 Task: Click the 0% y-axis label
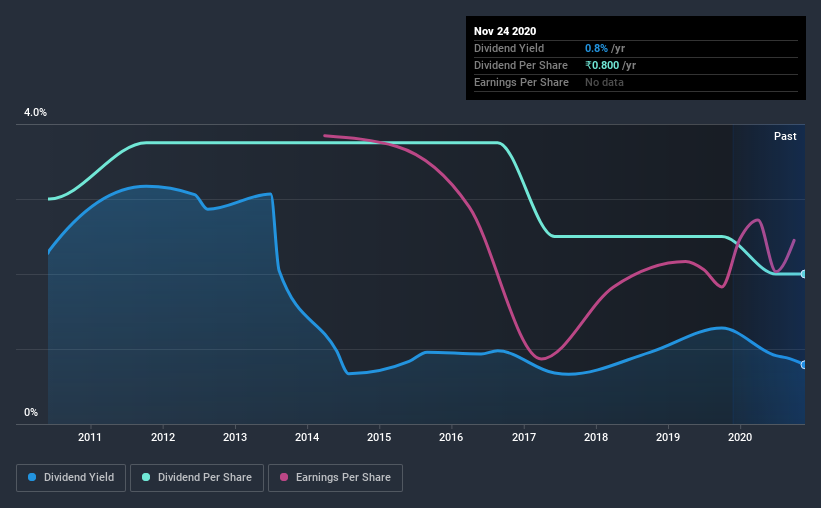[31, 413]
